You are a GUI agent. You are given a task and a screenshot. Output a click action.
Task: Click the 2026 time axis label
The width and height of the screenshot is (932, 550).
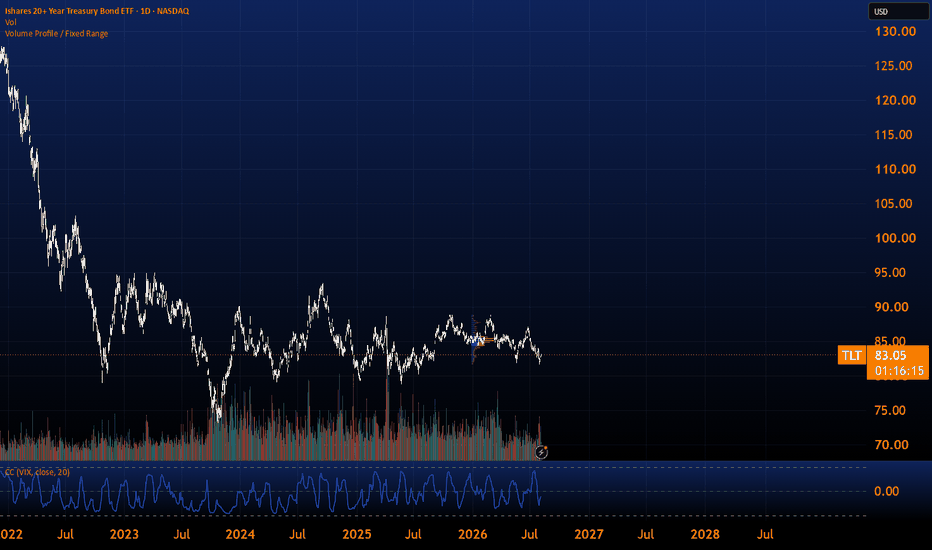click(473, 535)
